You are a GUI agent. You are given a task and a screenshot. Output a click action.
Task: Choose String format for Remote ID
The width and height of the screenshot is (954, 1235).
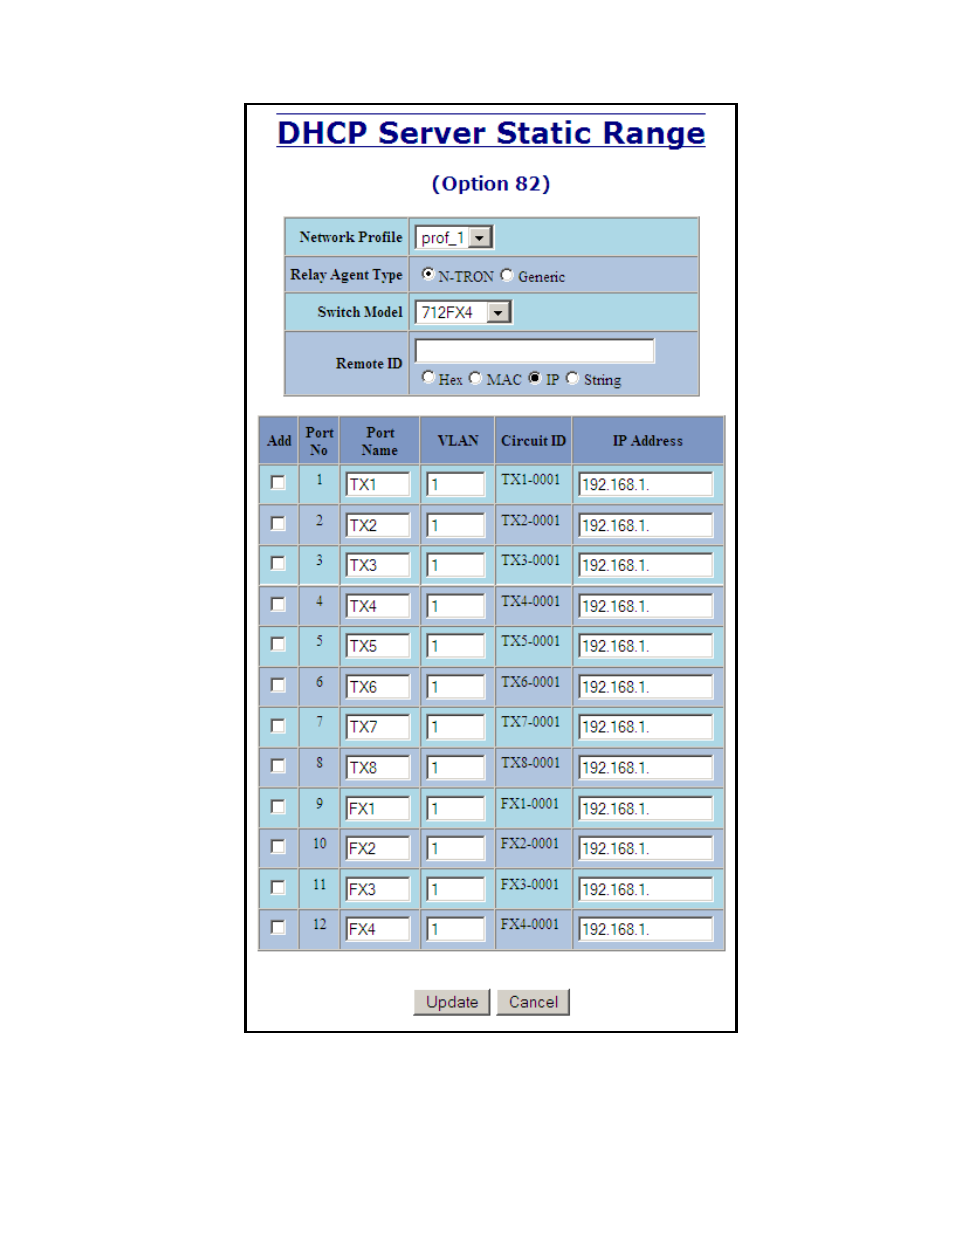click(x=572, y=378)
